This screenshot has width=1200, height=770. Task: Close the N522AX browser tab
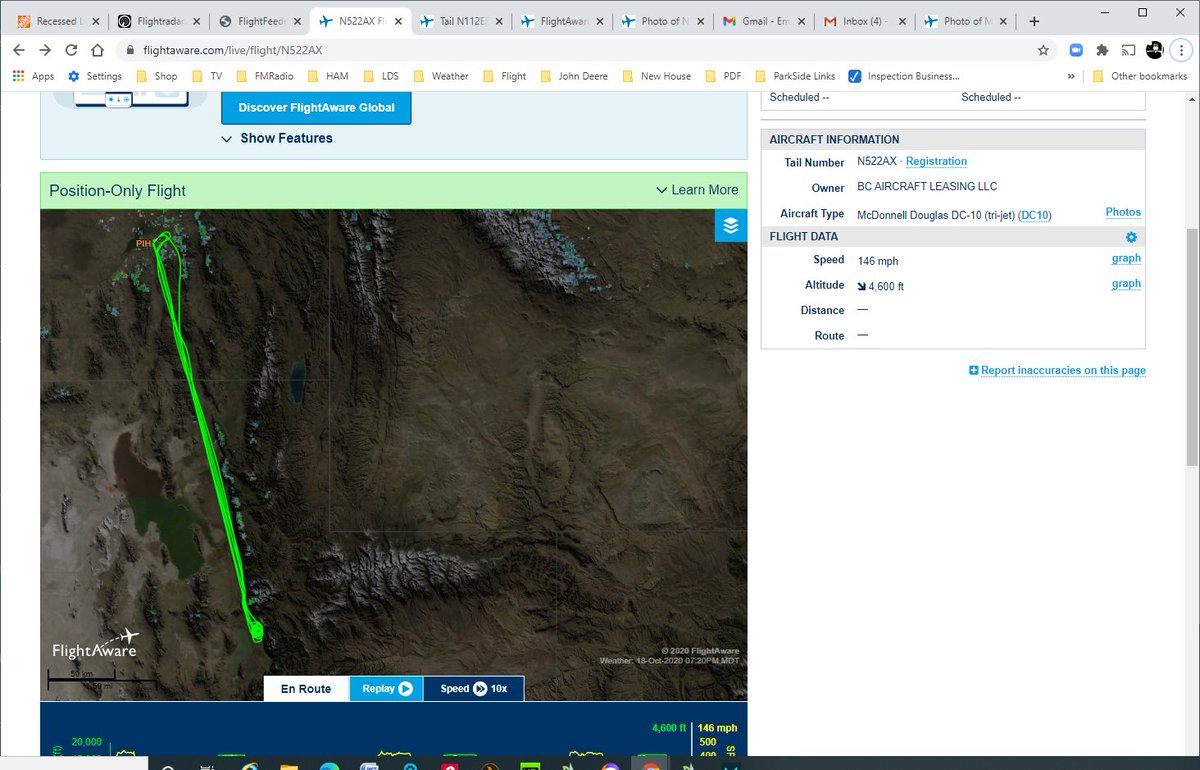398,21
